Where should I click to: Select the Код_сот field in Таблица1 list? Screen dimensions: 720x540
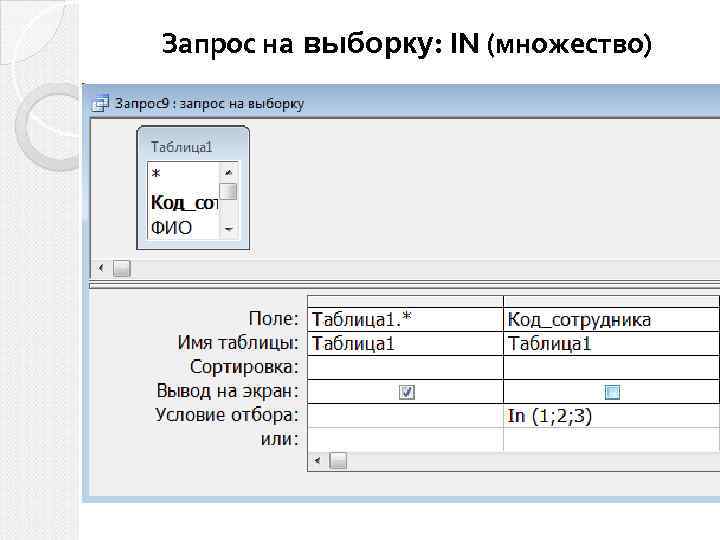pos(184,202)
